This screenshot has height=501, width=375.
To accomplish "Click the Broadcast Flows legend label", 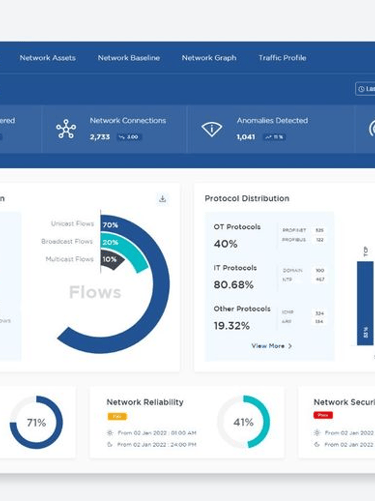I will click(x=67, y=241).
